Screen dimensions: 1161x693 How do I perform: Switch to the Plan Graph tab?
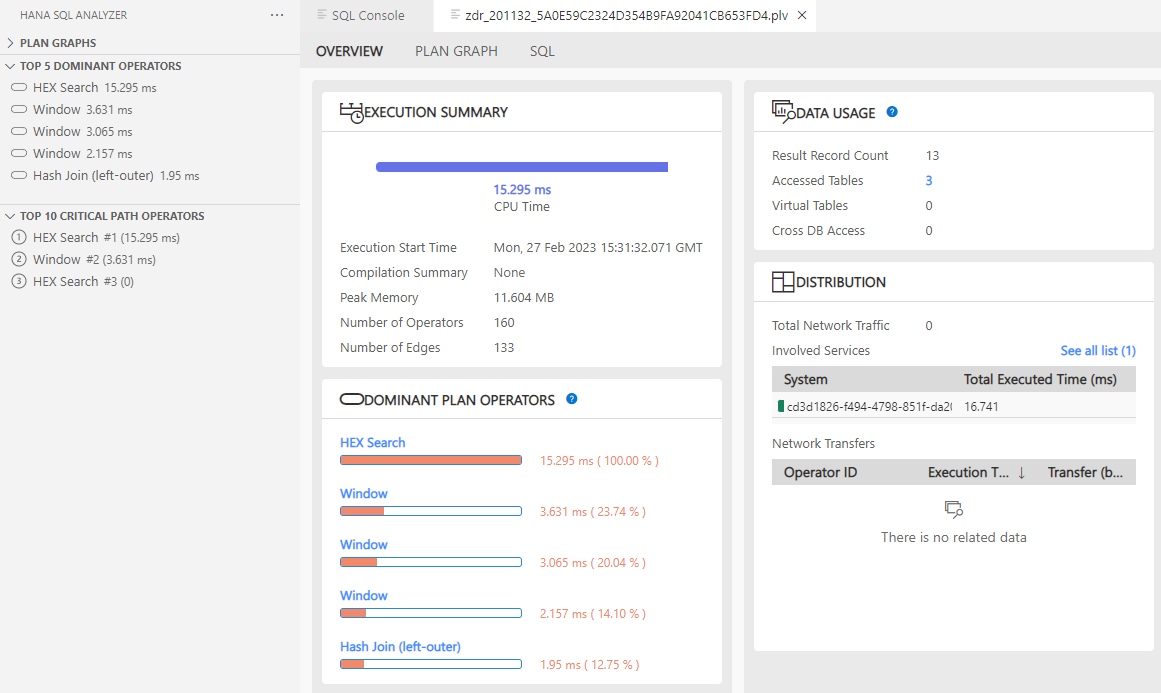pyautogui.click(x=456, y=50)
